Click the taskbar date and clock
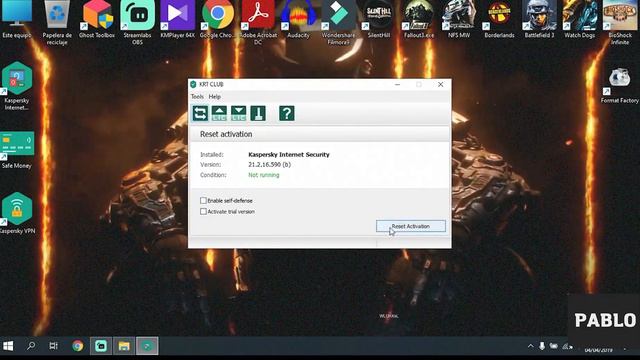This screenshot has width=640, height=360. point(598,349)
